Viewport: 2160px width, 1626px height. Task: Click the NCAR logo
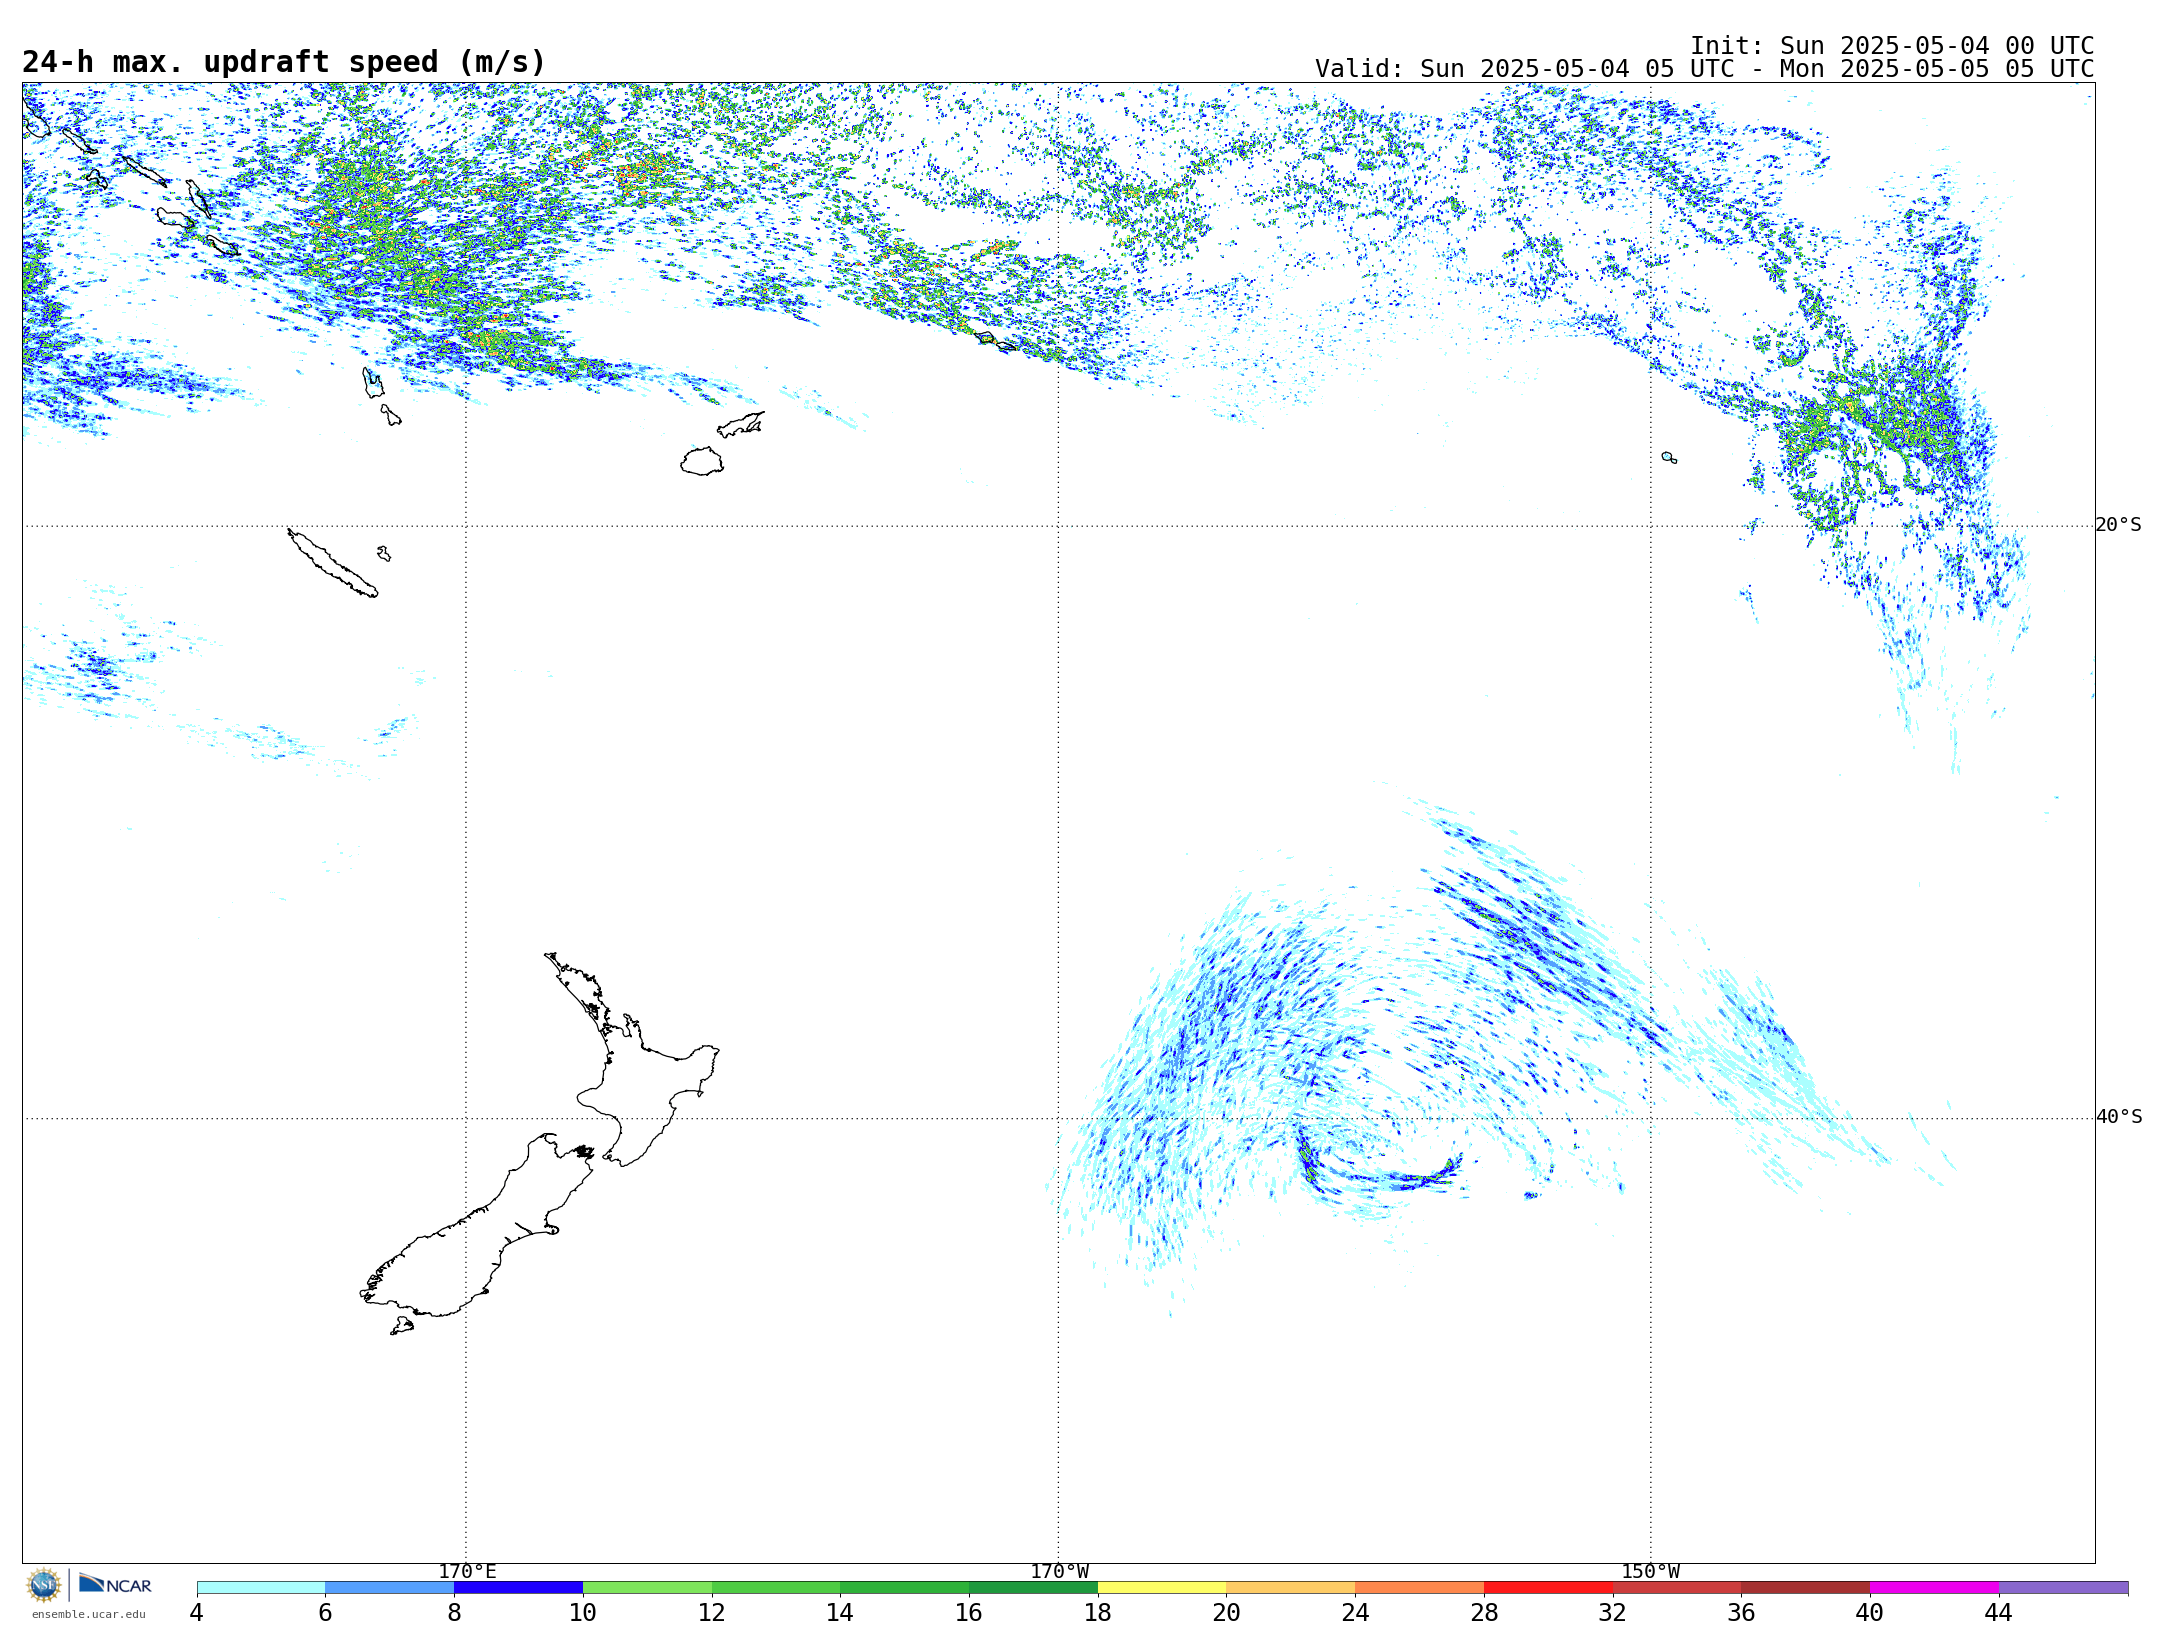[x=115, y=1585]
